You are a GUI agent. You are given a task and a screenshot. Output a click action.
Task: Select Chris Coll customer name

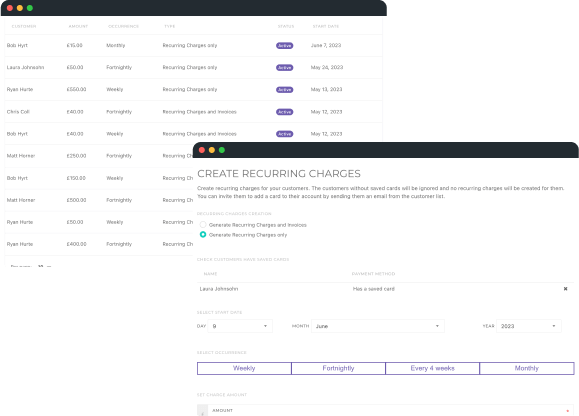click(18, 111)
